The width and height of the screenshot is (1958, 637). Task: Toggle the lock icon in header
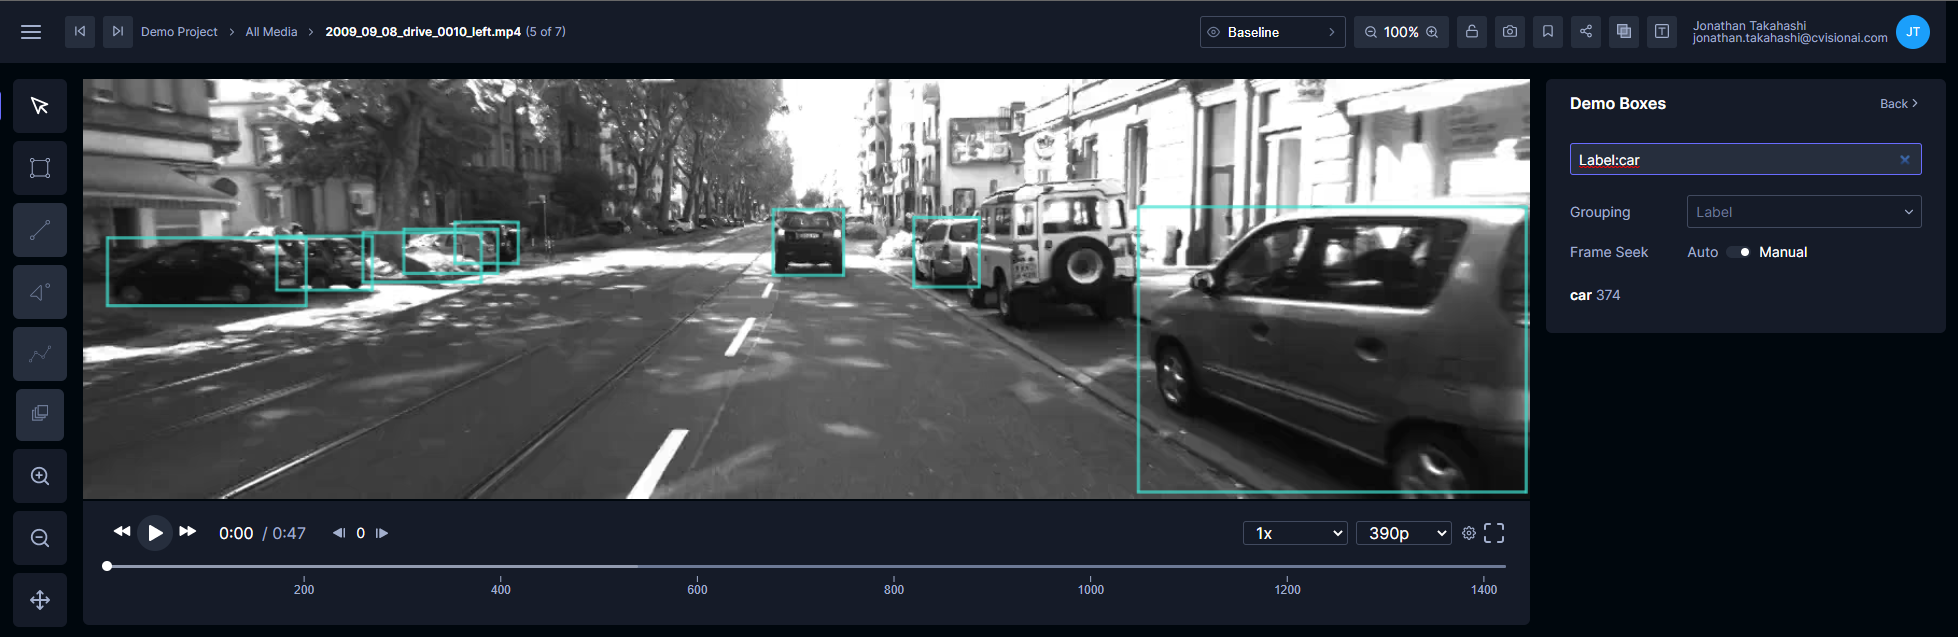tap(1472, 32)
